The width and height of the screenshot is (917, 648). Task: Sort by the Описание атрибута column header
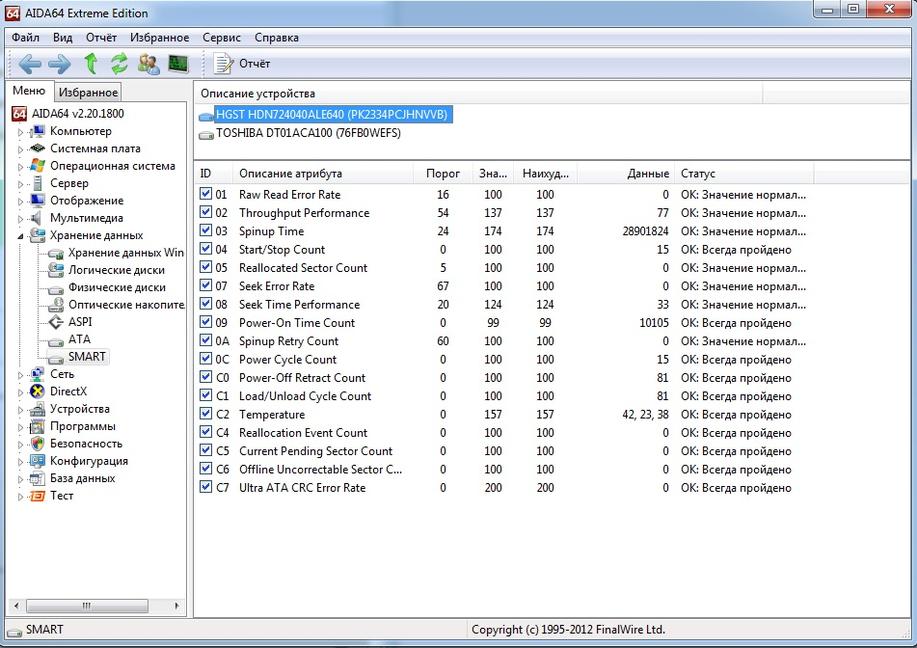323,173
